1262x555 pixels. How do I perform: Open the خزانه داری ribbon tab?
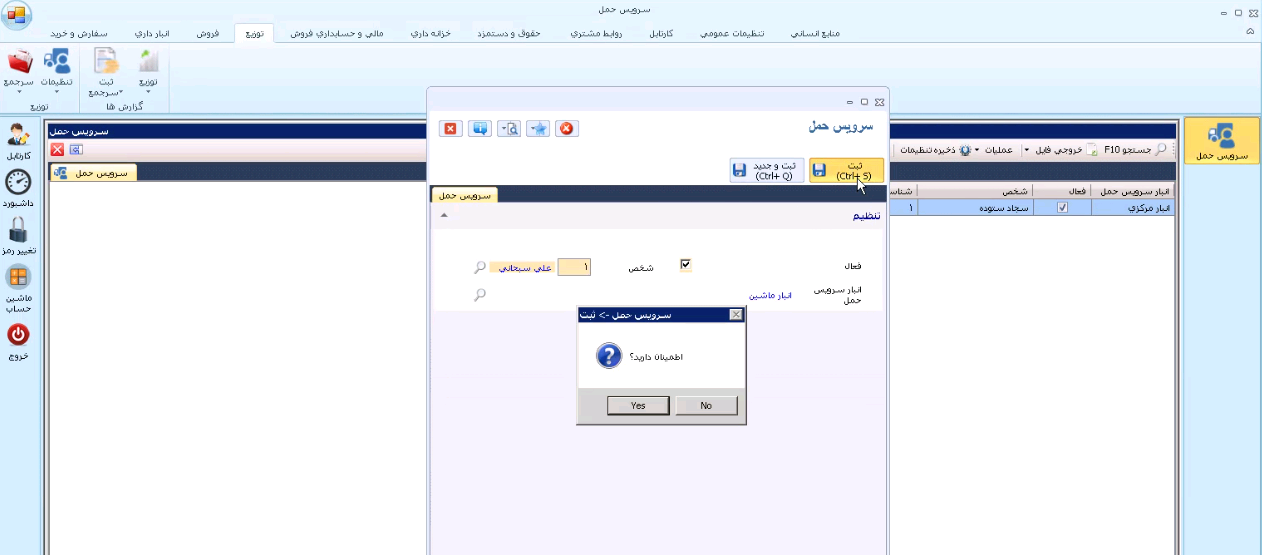(x=431, y=33)
